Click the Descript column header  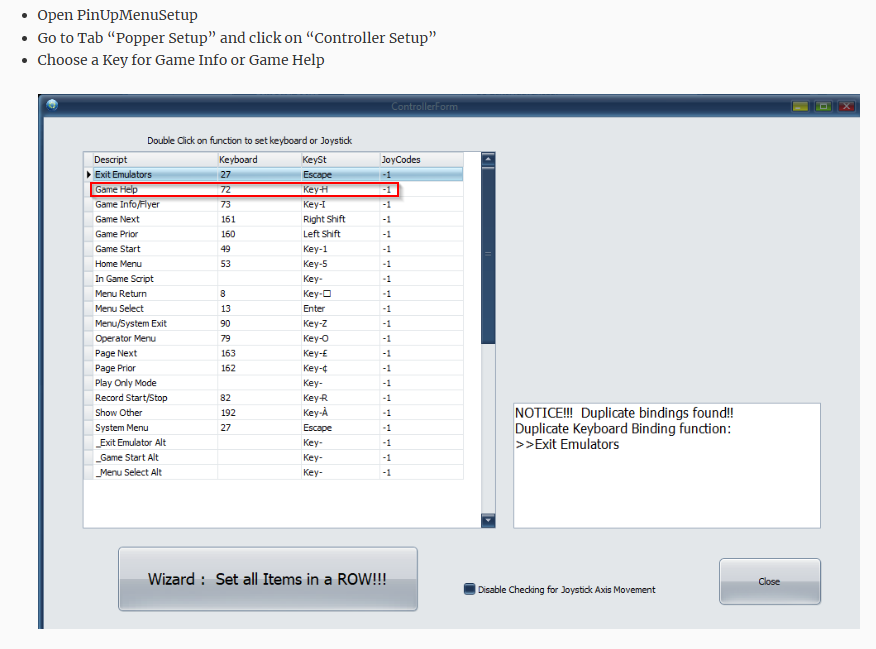[155, 160]
